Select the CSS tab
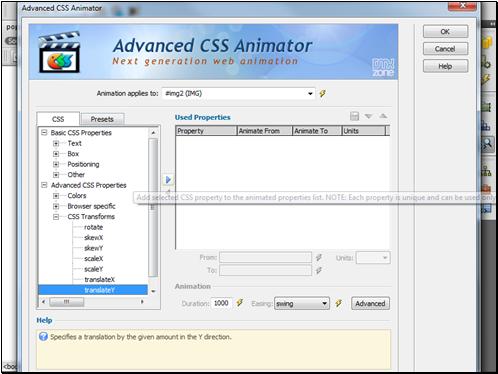 point(58,119)
